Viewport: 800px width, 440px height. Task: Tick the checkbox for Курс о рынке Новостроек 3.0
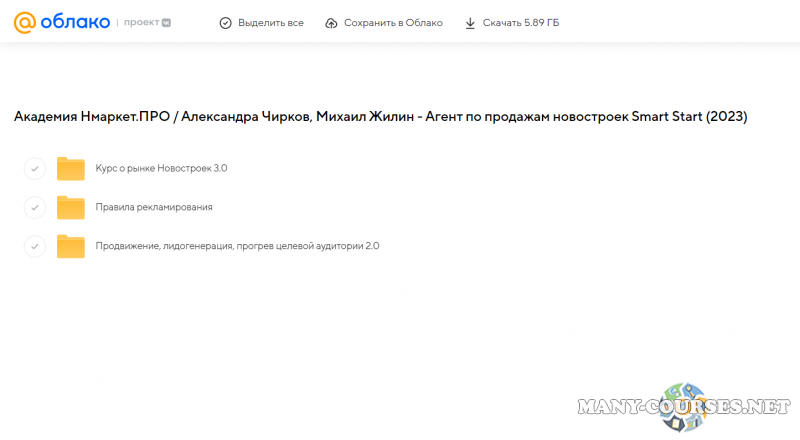tap(35, 169)
